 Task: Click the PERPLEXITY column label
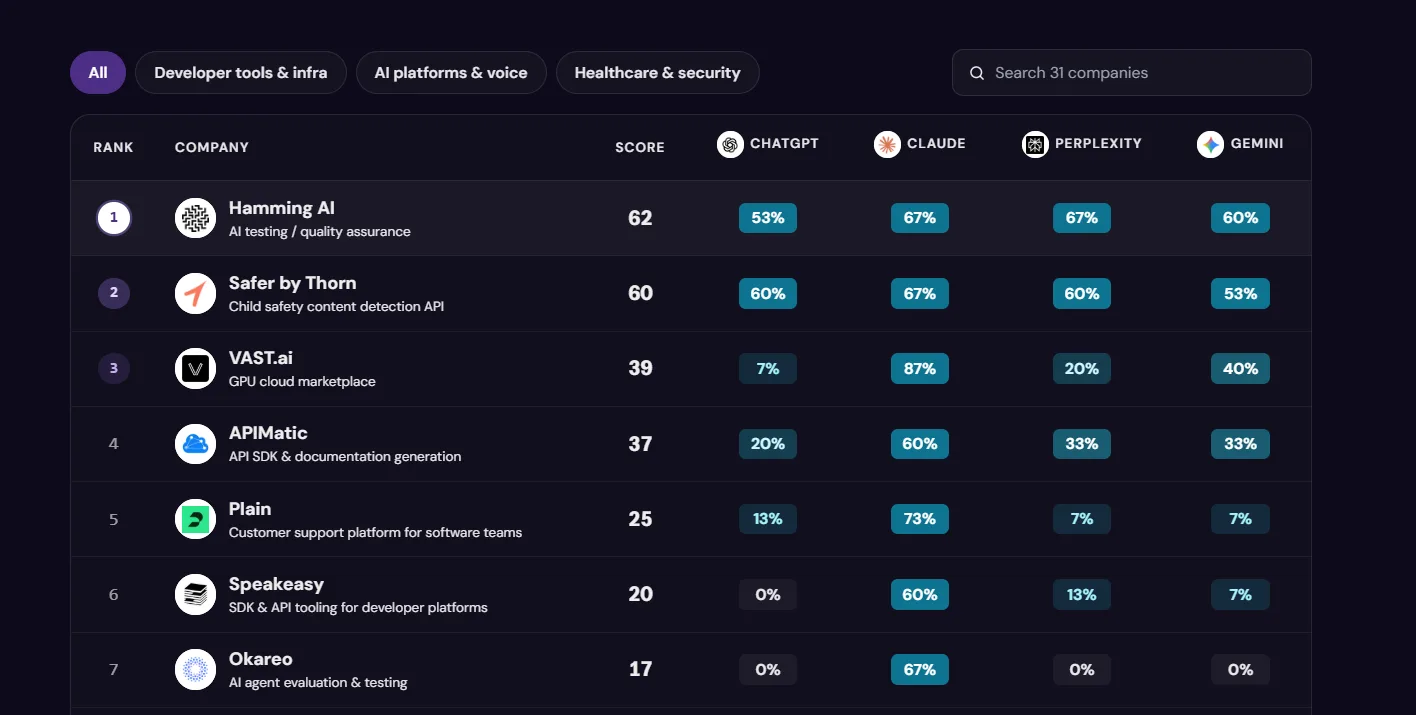1098,143
